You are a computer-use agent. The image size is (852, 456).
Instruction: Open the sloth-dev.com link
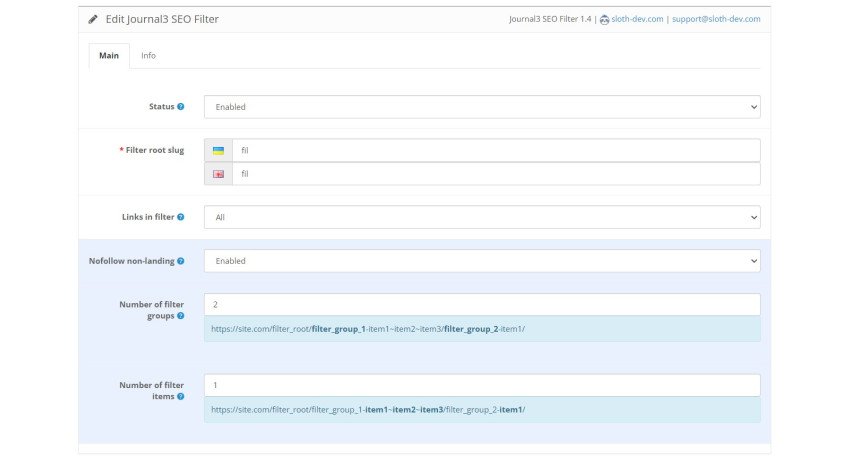point(637,19)
